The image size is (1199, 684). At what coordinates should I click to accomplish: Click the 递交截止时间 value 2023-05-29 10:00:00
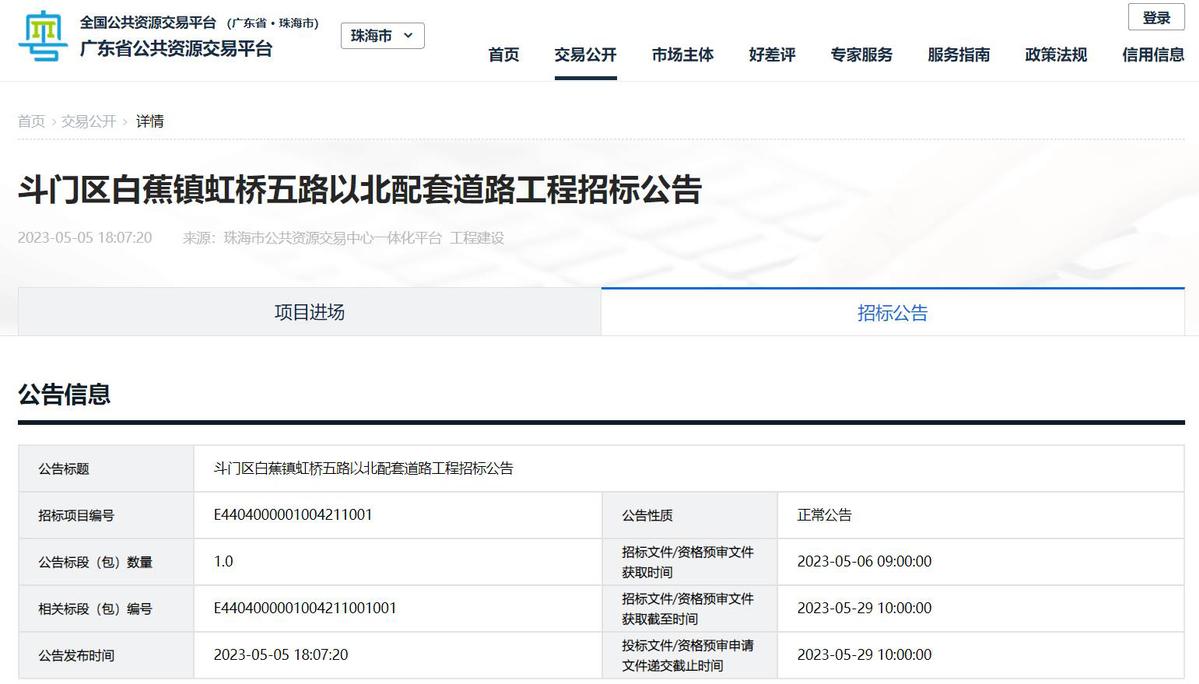point(864,655)
